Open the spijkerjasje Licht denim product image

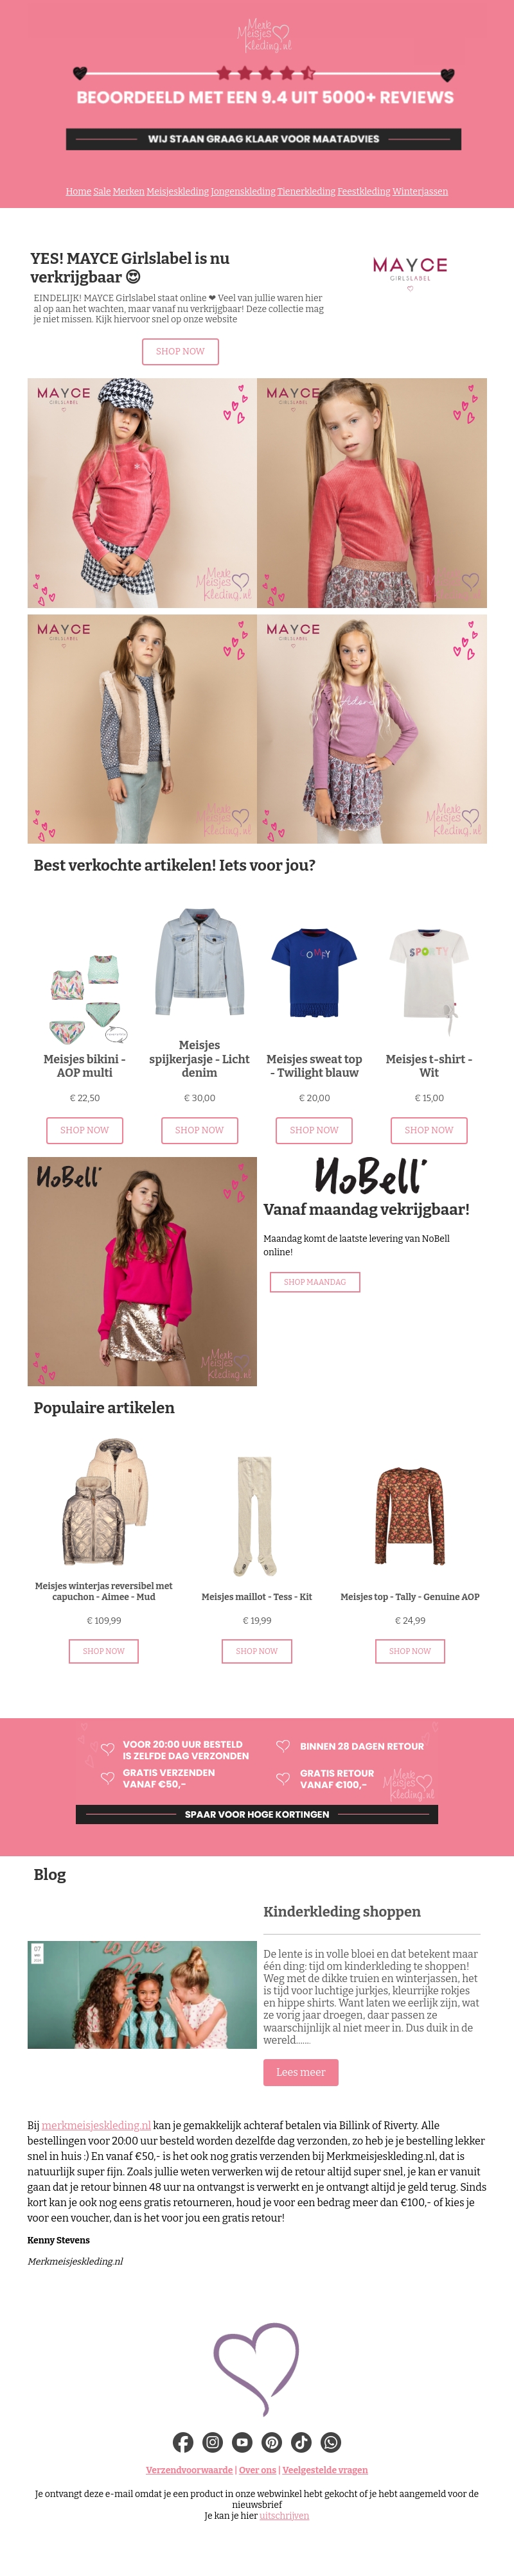pyautogui.click(x=200, y=962)
